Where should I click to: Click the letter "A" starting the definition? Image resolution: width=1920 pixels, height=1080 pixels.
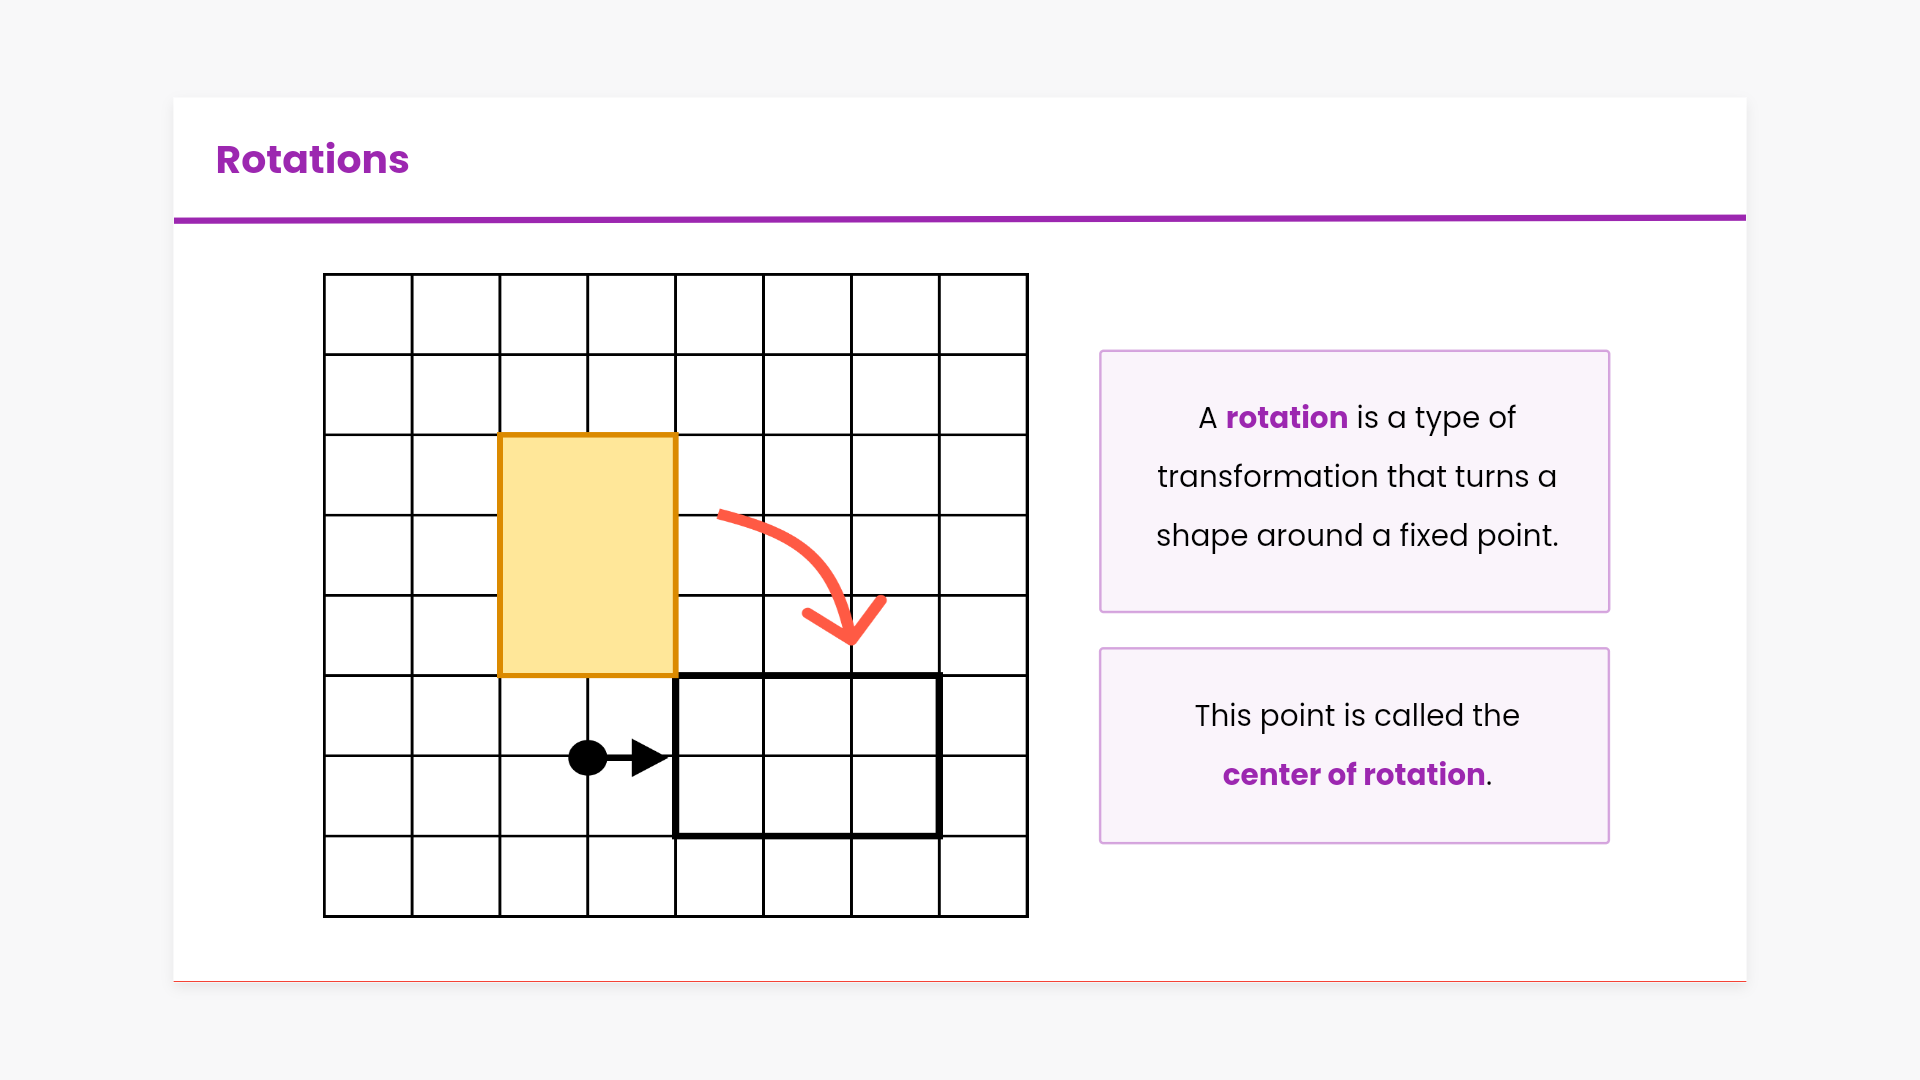[x=1207, y=417]
